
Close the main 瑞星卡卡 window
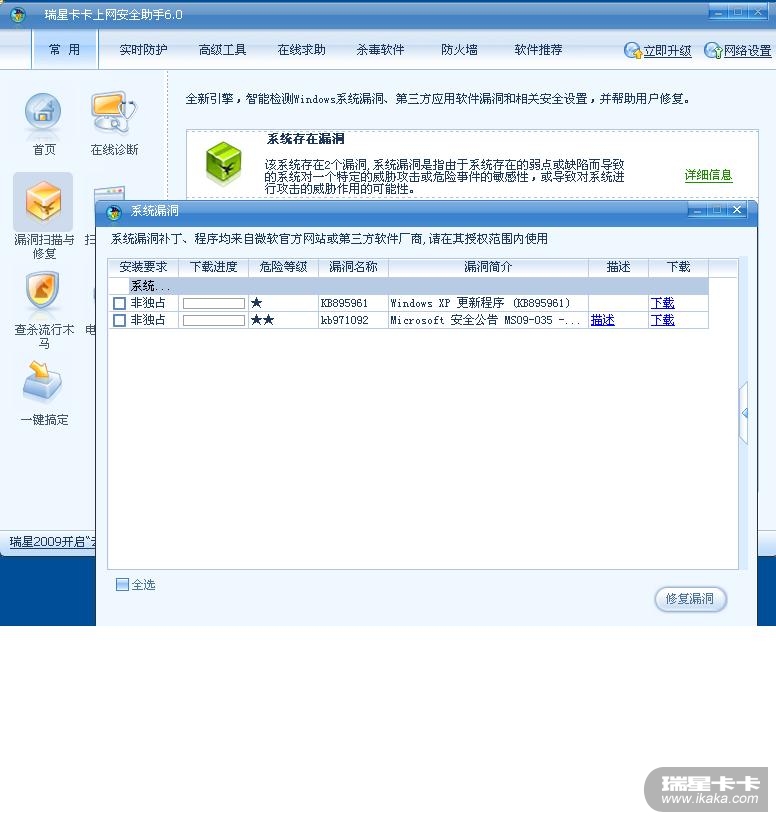[x=758, y=12]
